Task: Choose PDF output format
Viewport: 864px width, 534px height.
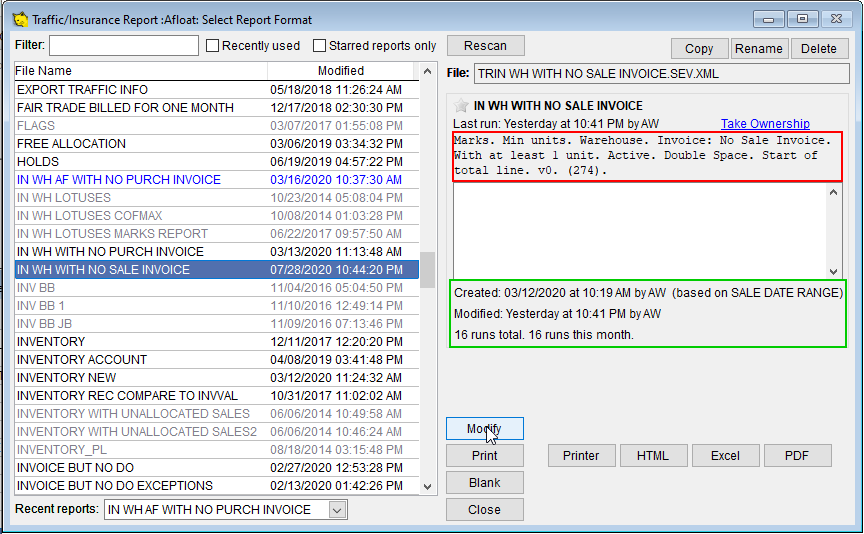Action: (x=797, y=456)
